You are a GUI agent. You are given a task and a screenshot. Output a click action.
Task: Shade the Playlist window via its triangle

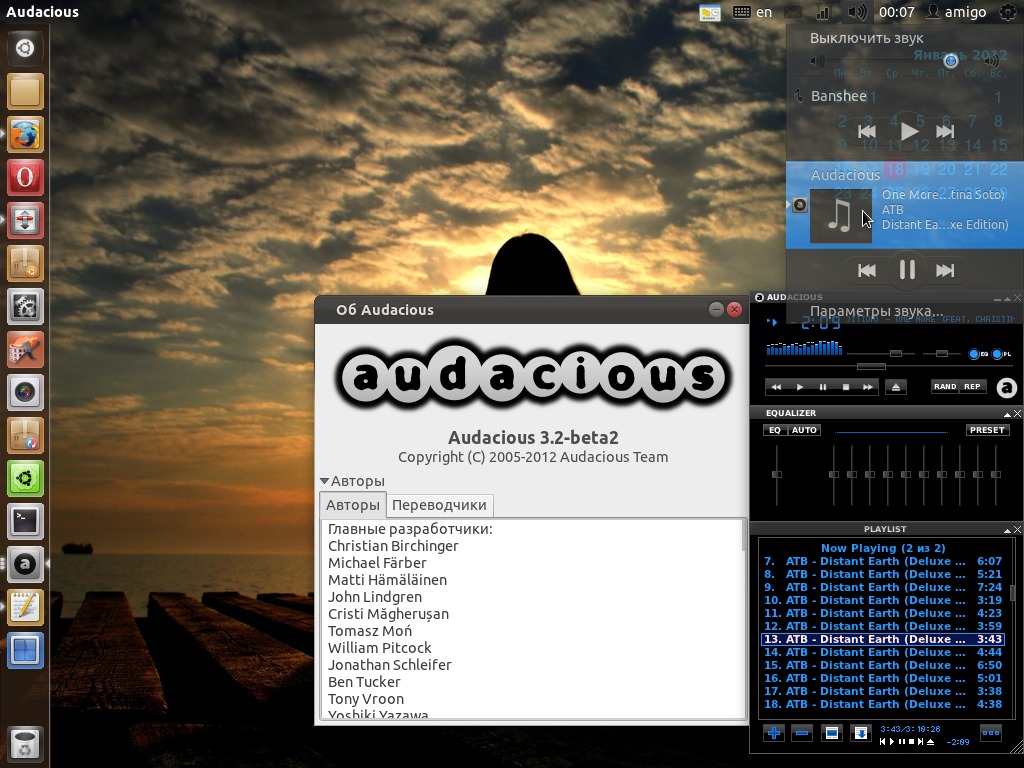pos(1007,530)
